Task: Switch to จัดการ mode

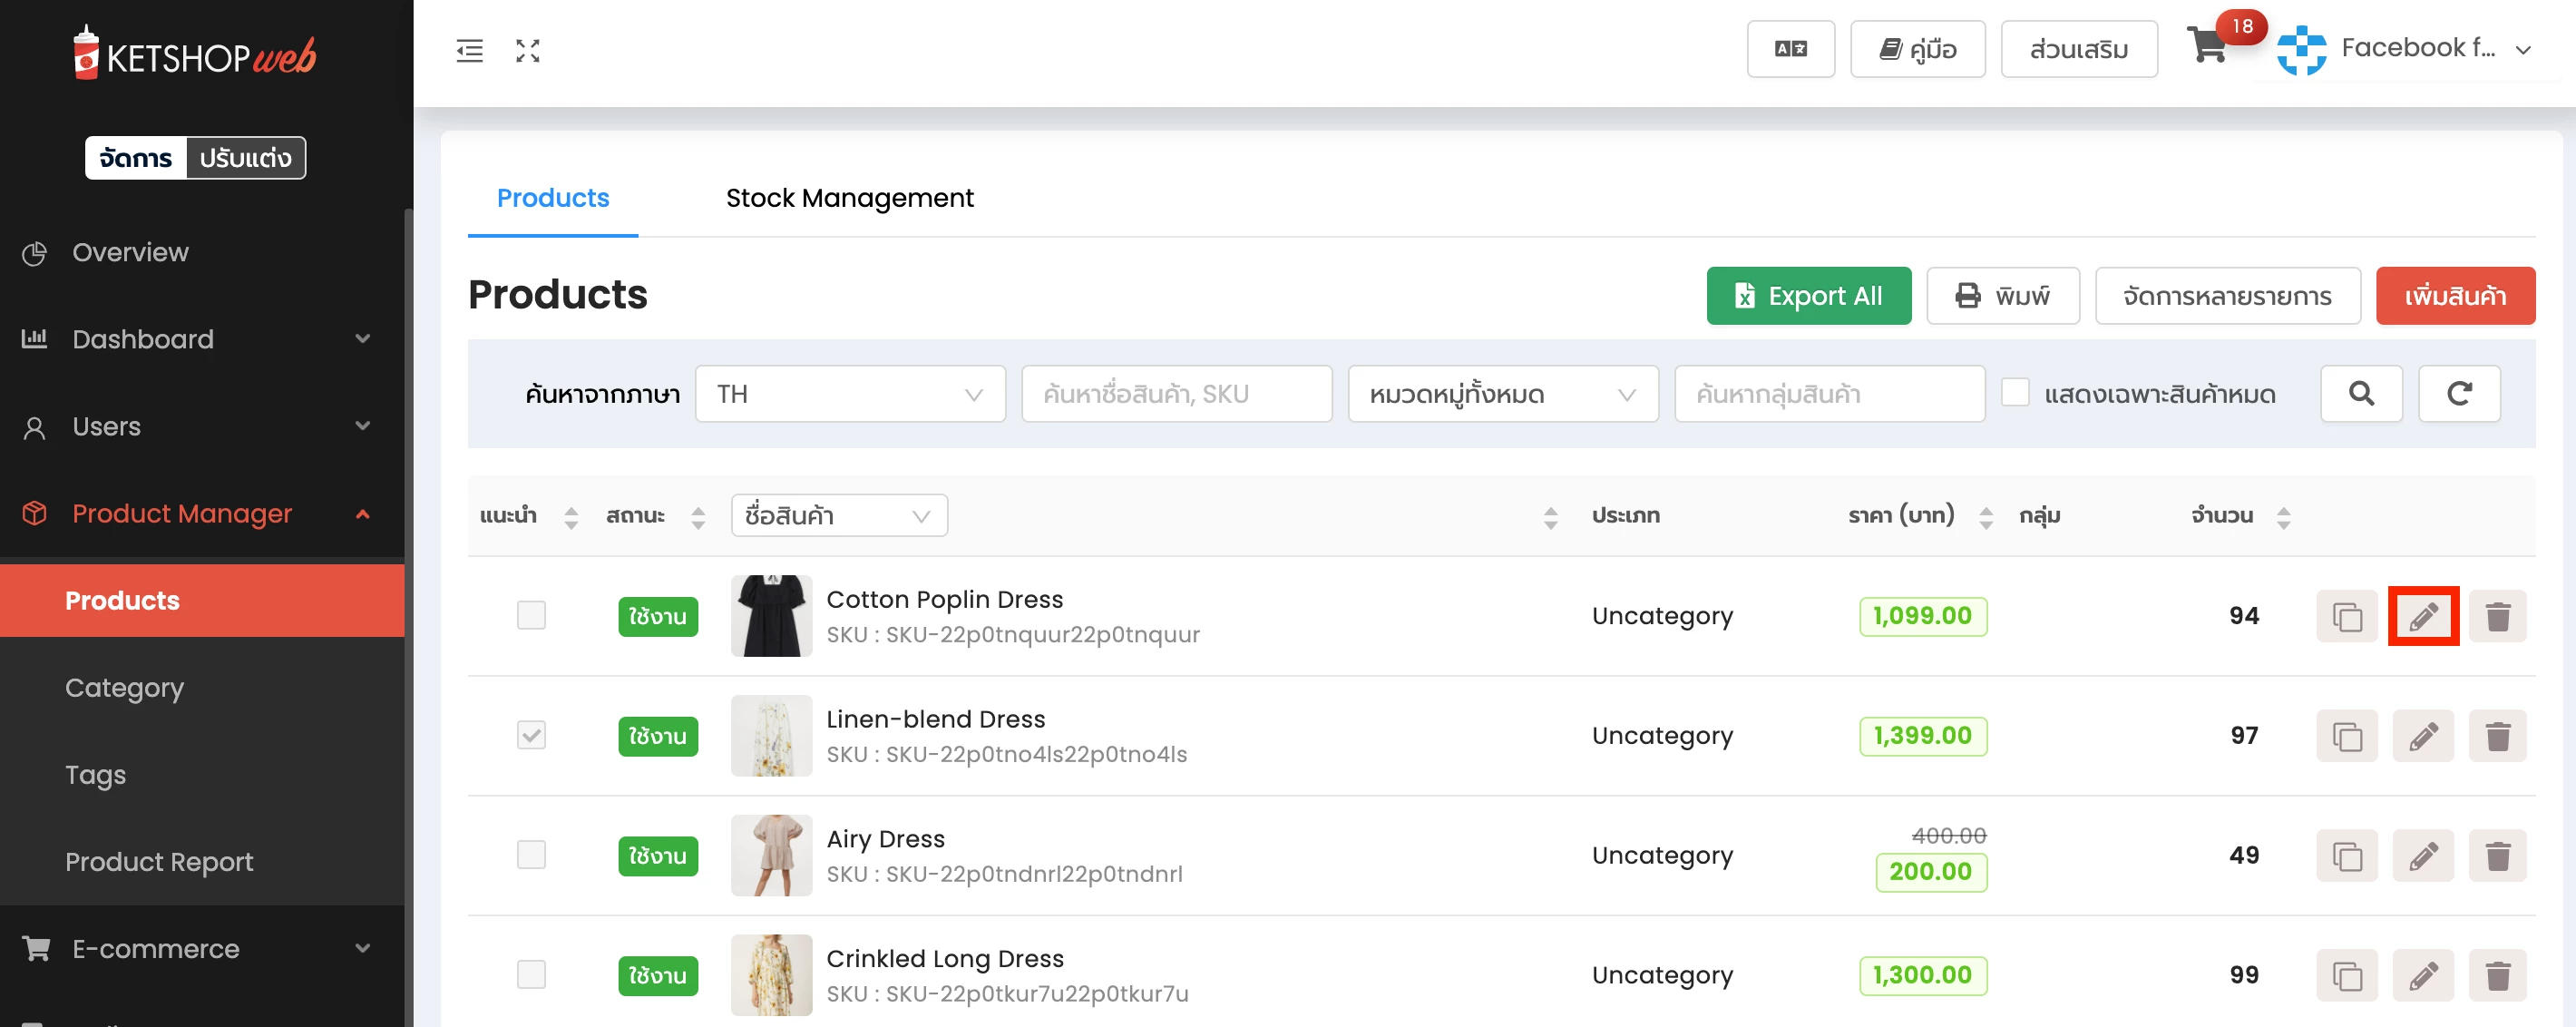Action: pyautogui.click(x=136, y=158)
